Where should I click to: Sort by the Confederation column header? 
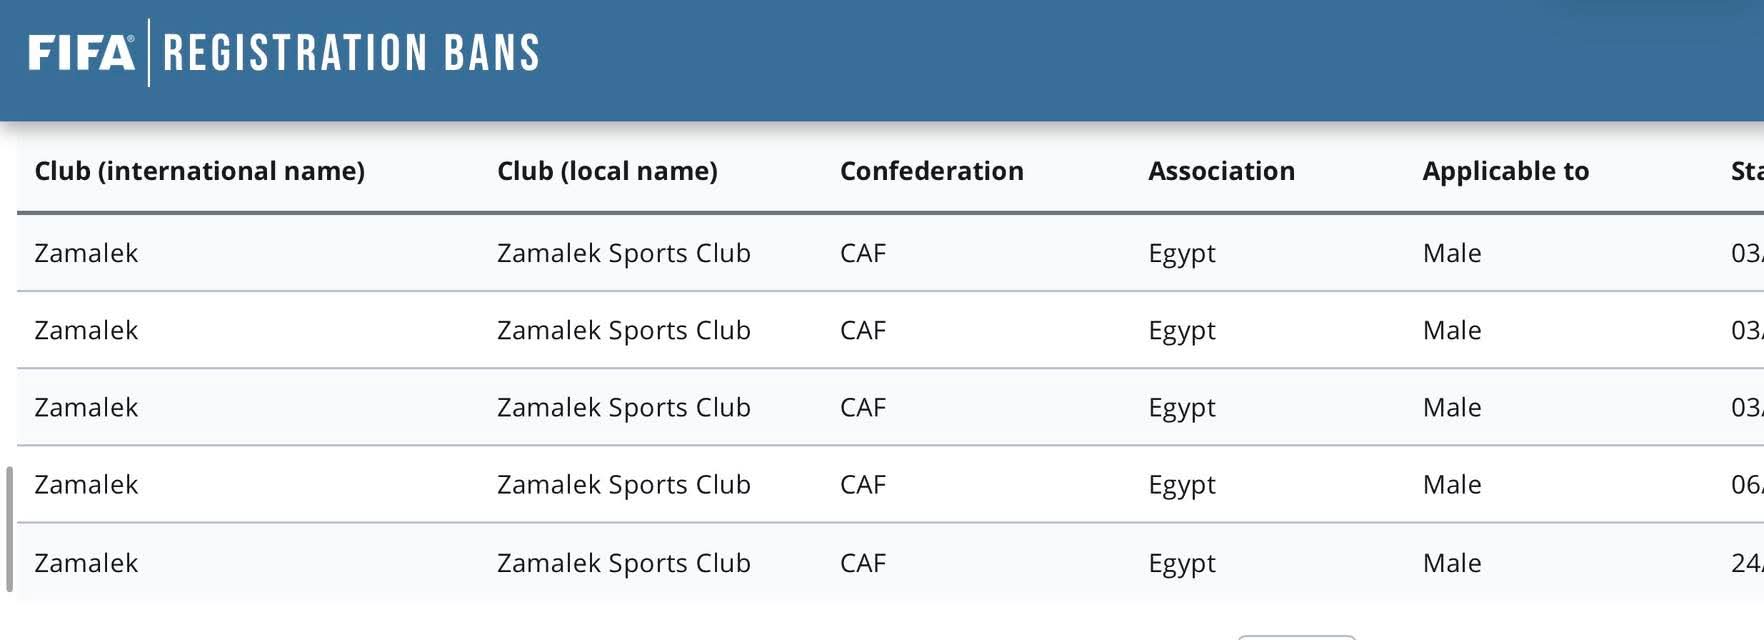pos(931,171)
